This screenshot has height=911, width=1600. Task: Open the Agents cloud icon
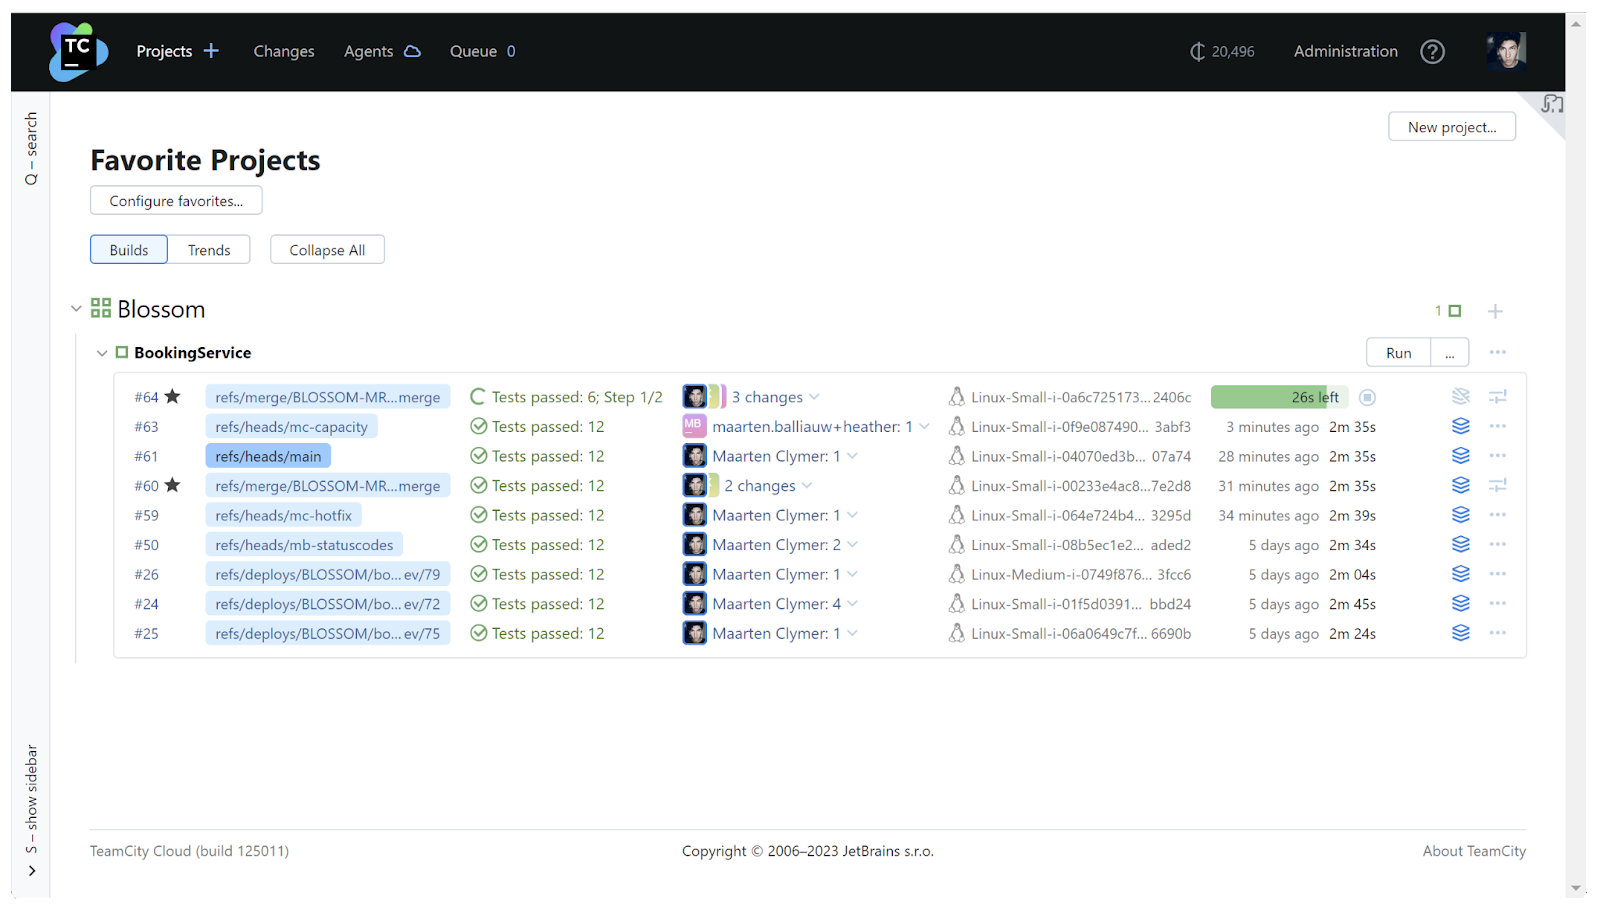coord(412,52)
